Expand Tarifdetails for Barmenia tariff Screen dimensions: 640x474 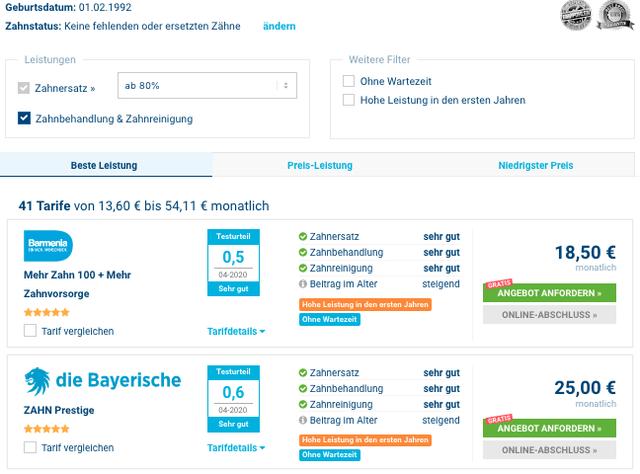236,331
